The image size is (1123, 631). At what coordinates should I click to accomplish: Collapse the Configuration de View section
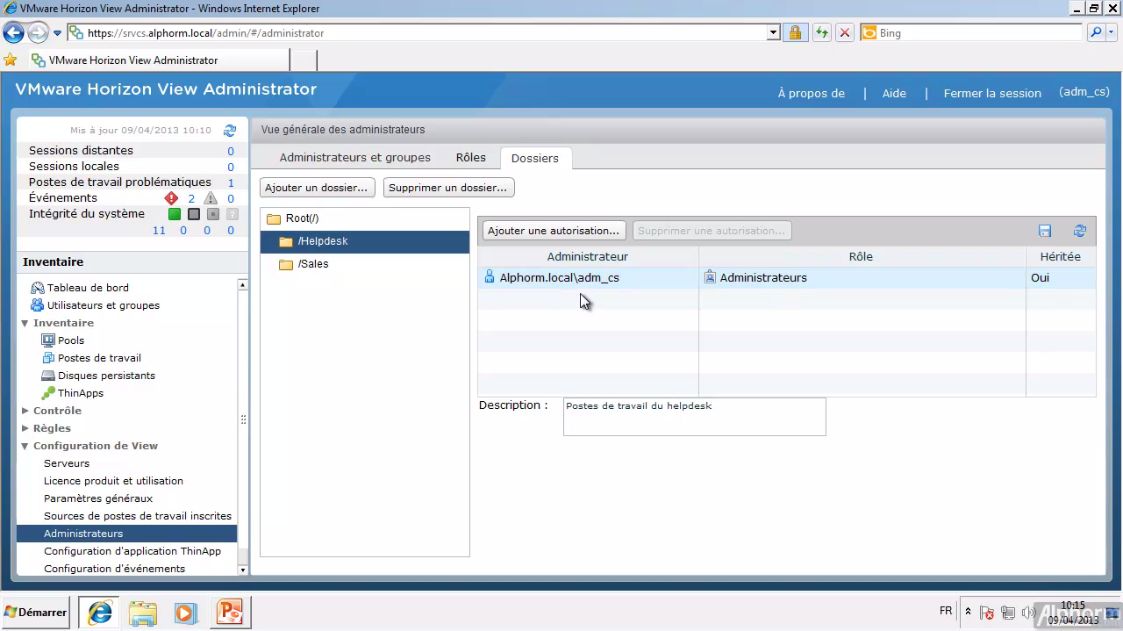pyautogui.click(x=25, y=445)
